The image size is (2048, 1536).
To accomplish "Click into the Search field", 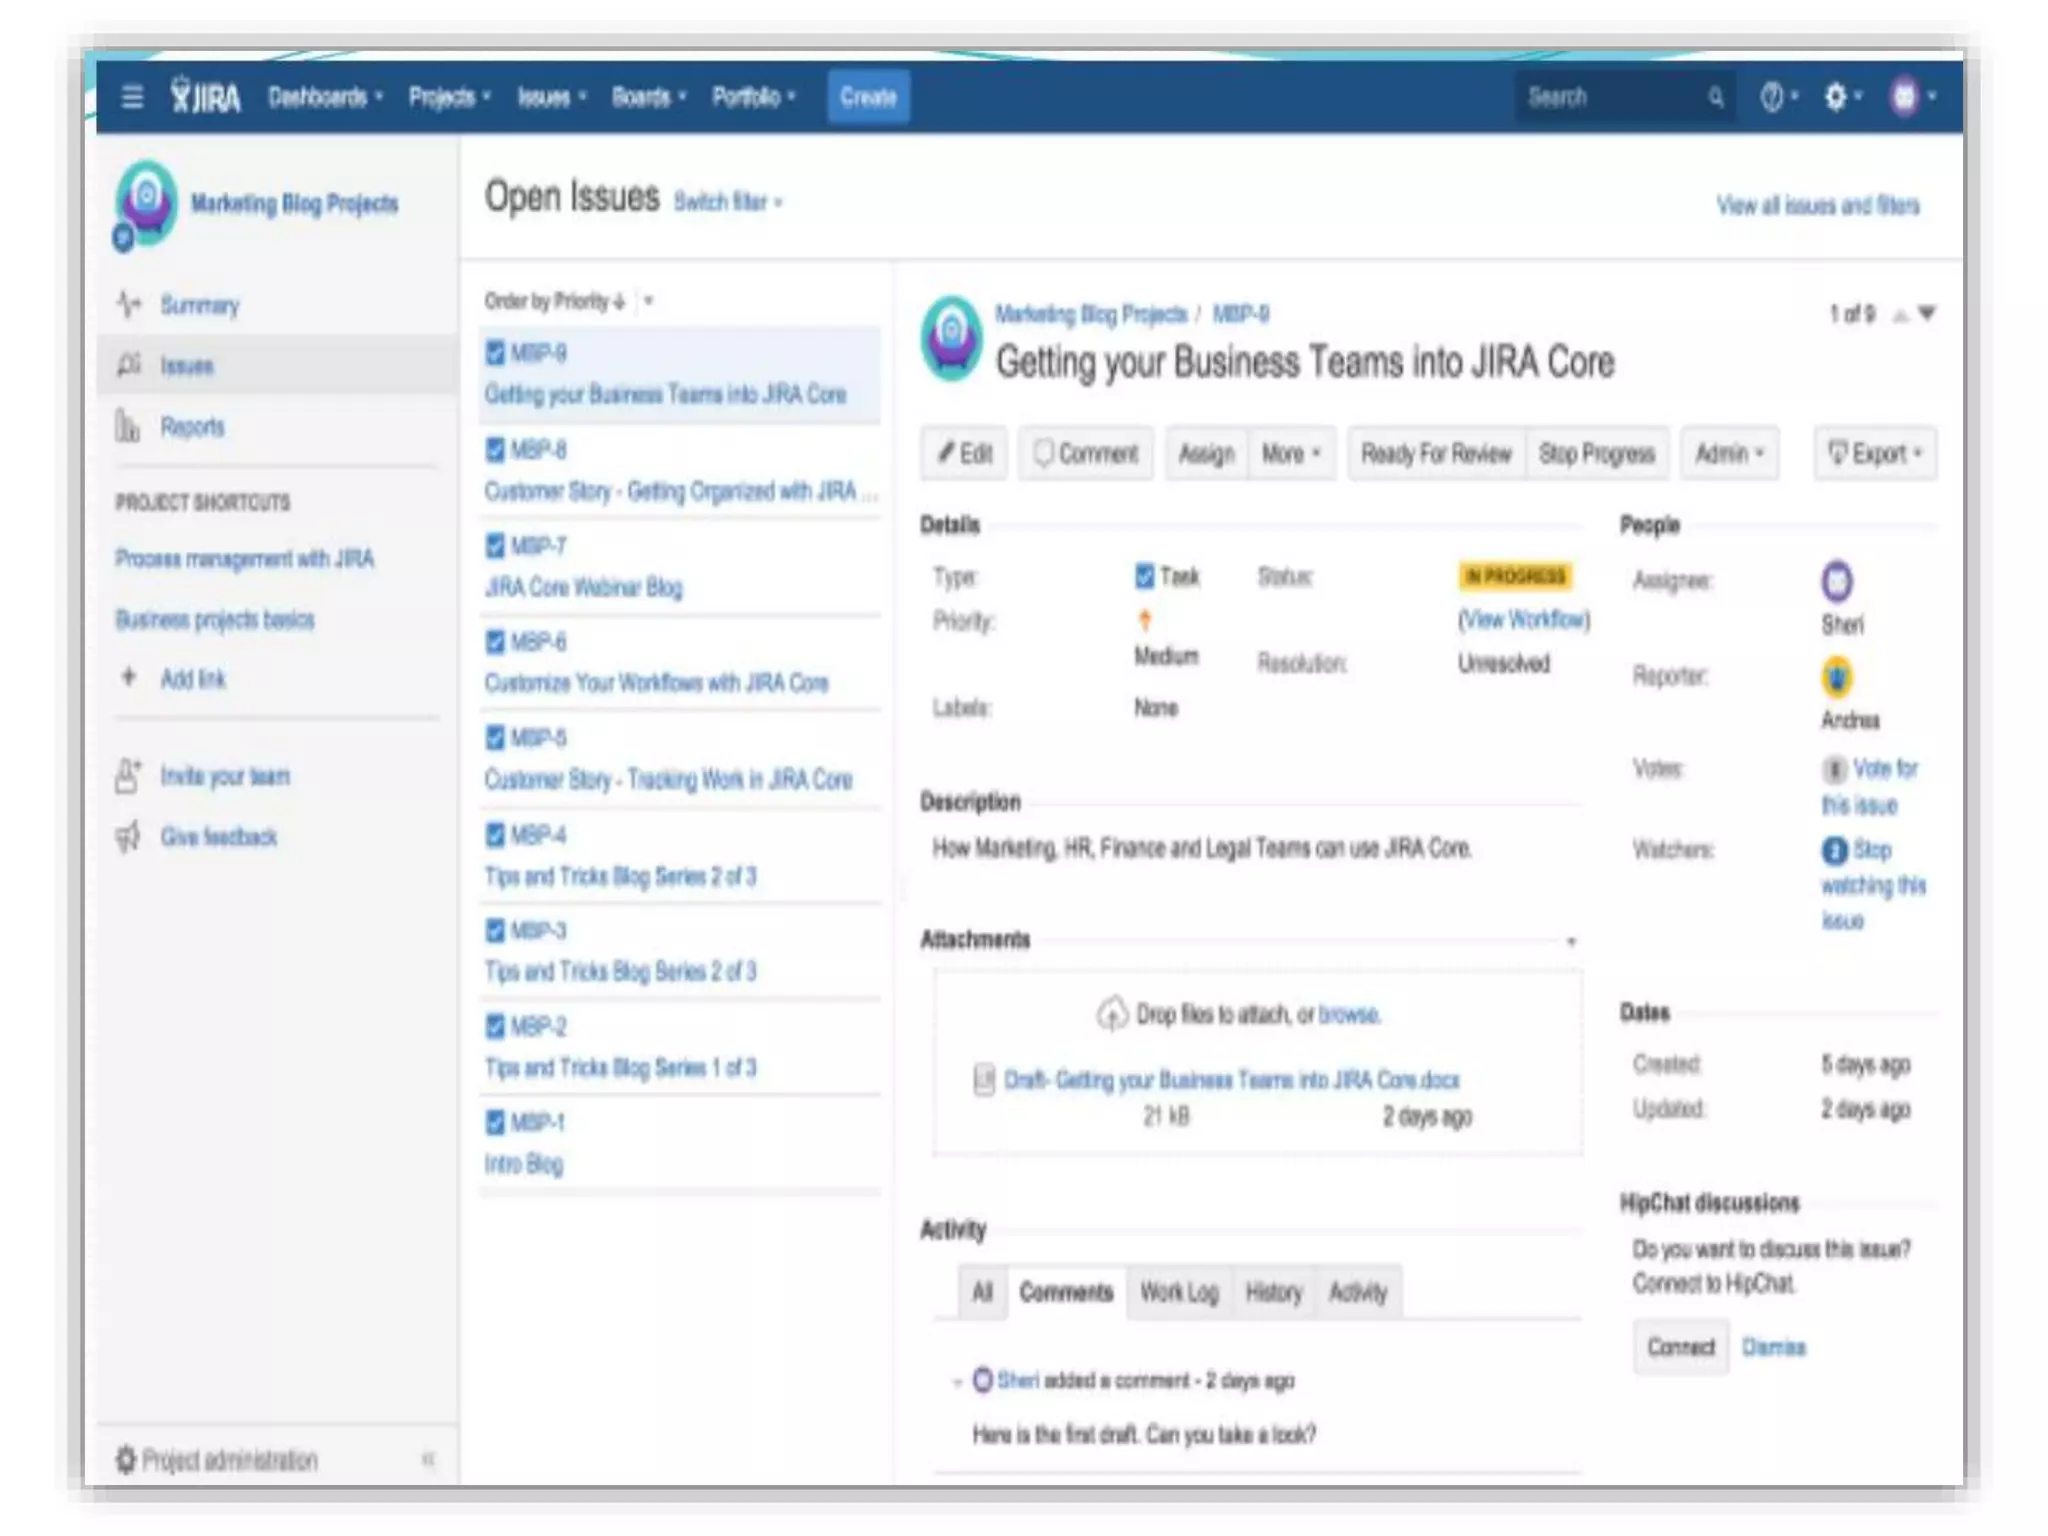I will pyautogui.click(x=1610, y=97).
